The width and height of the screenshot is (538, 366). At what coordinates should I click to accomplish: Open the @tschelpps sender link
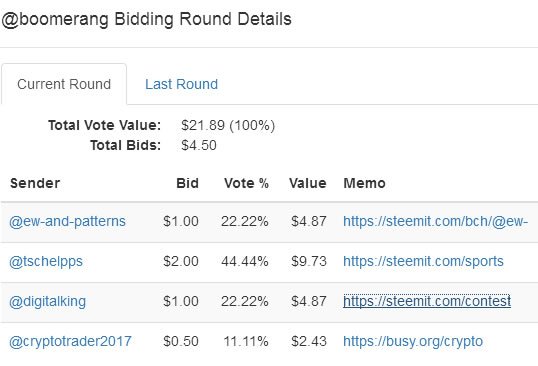[46, 261]
